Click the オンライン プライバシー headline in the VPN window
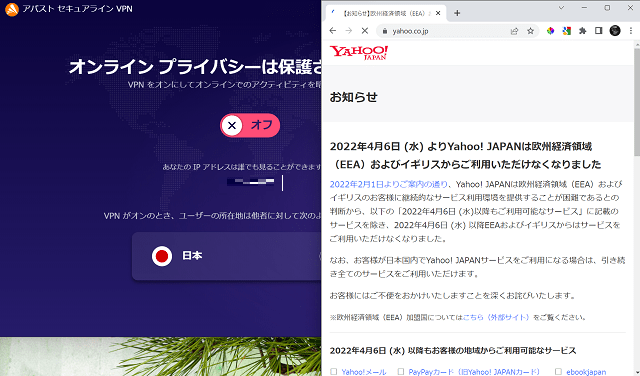This screenshot has width=640, height=376. coord(195,67)
